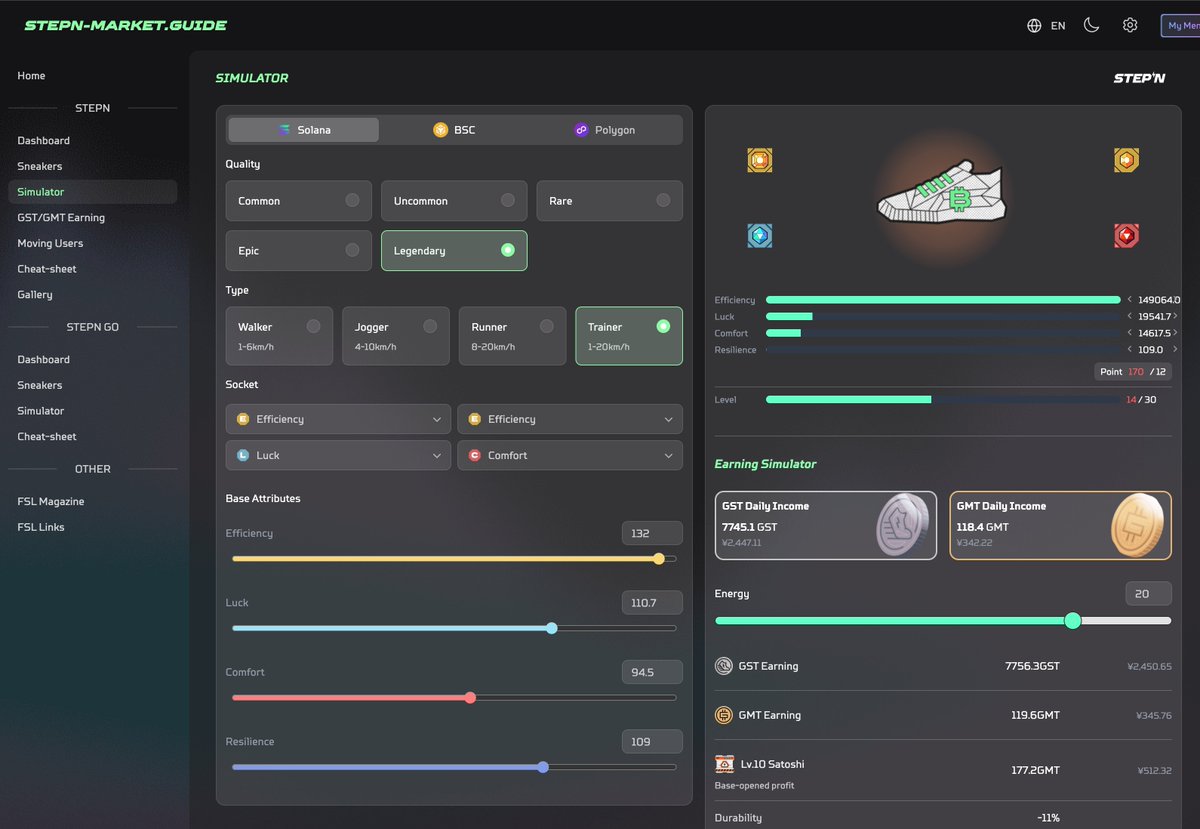Toggle dark mode moon icon

1091,25
